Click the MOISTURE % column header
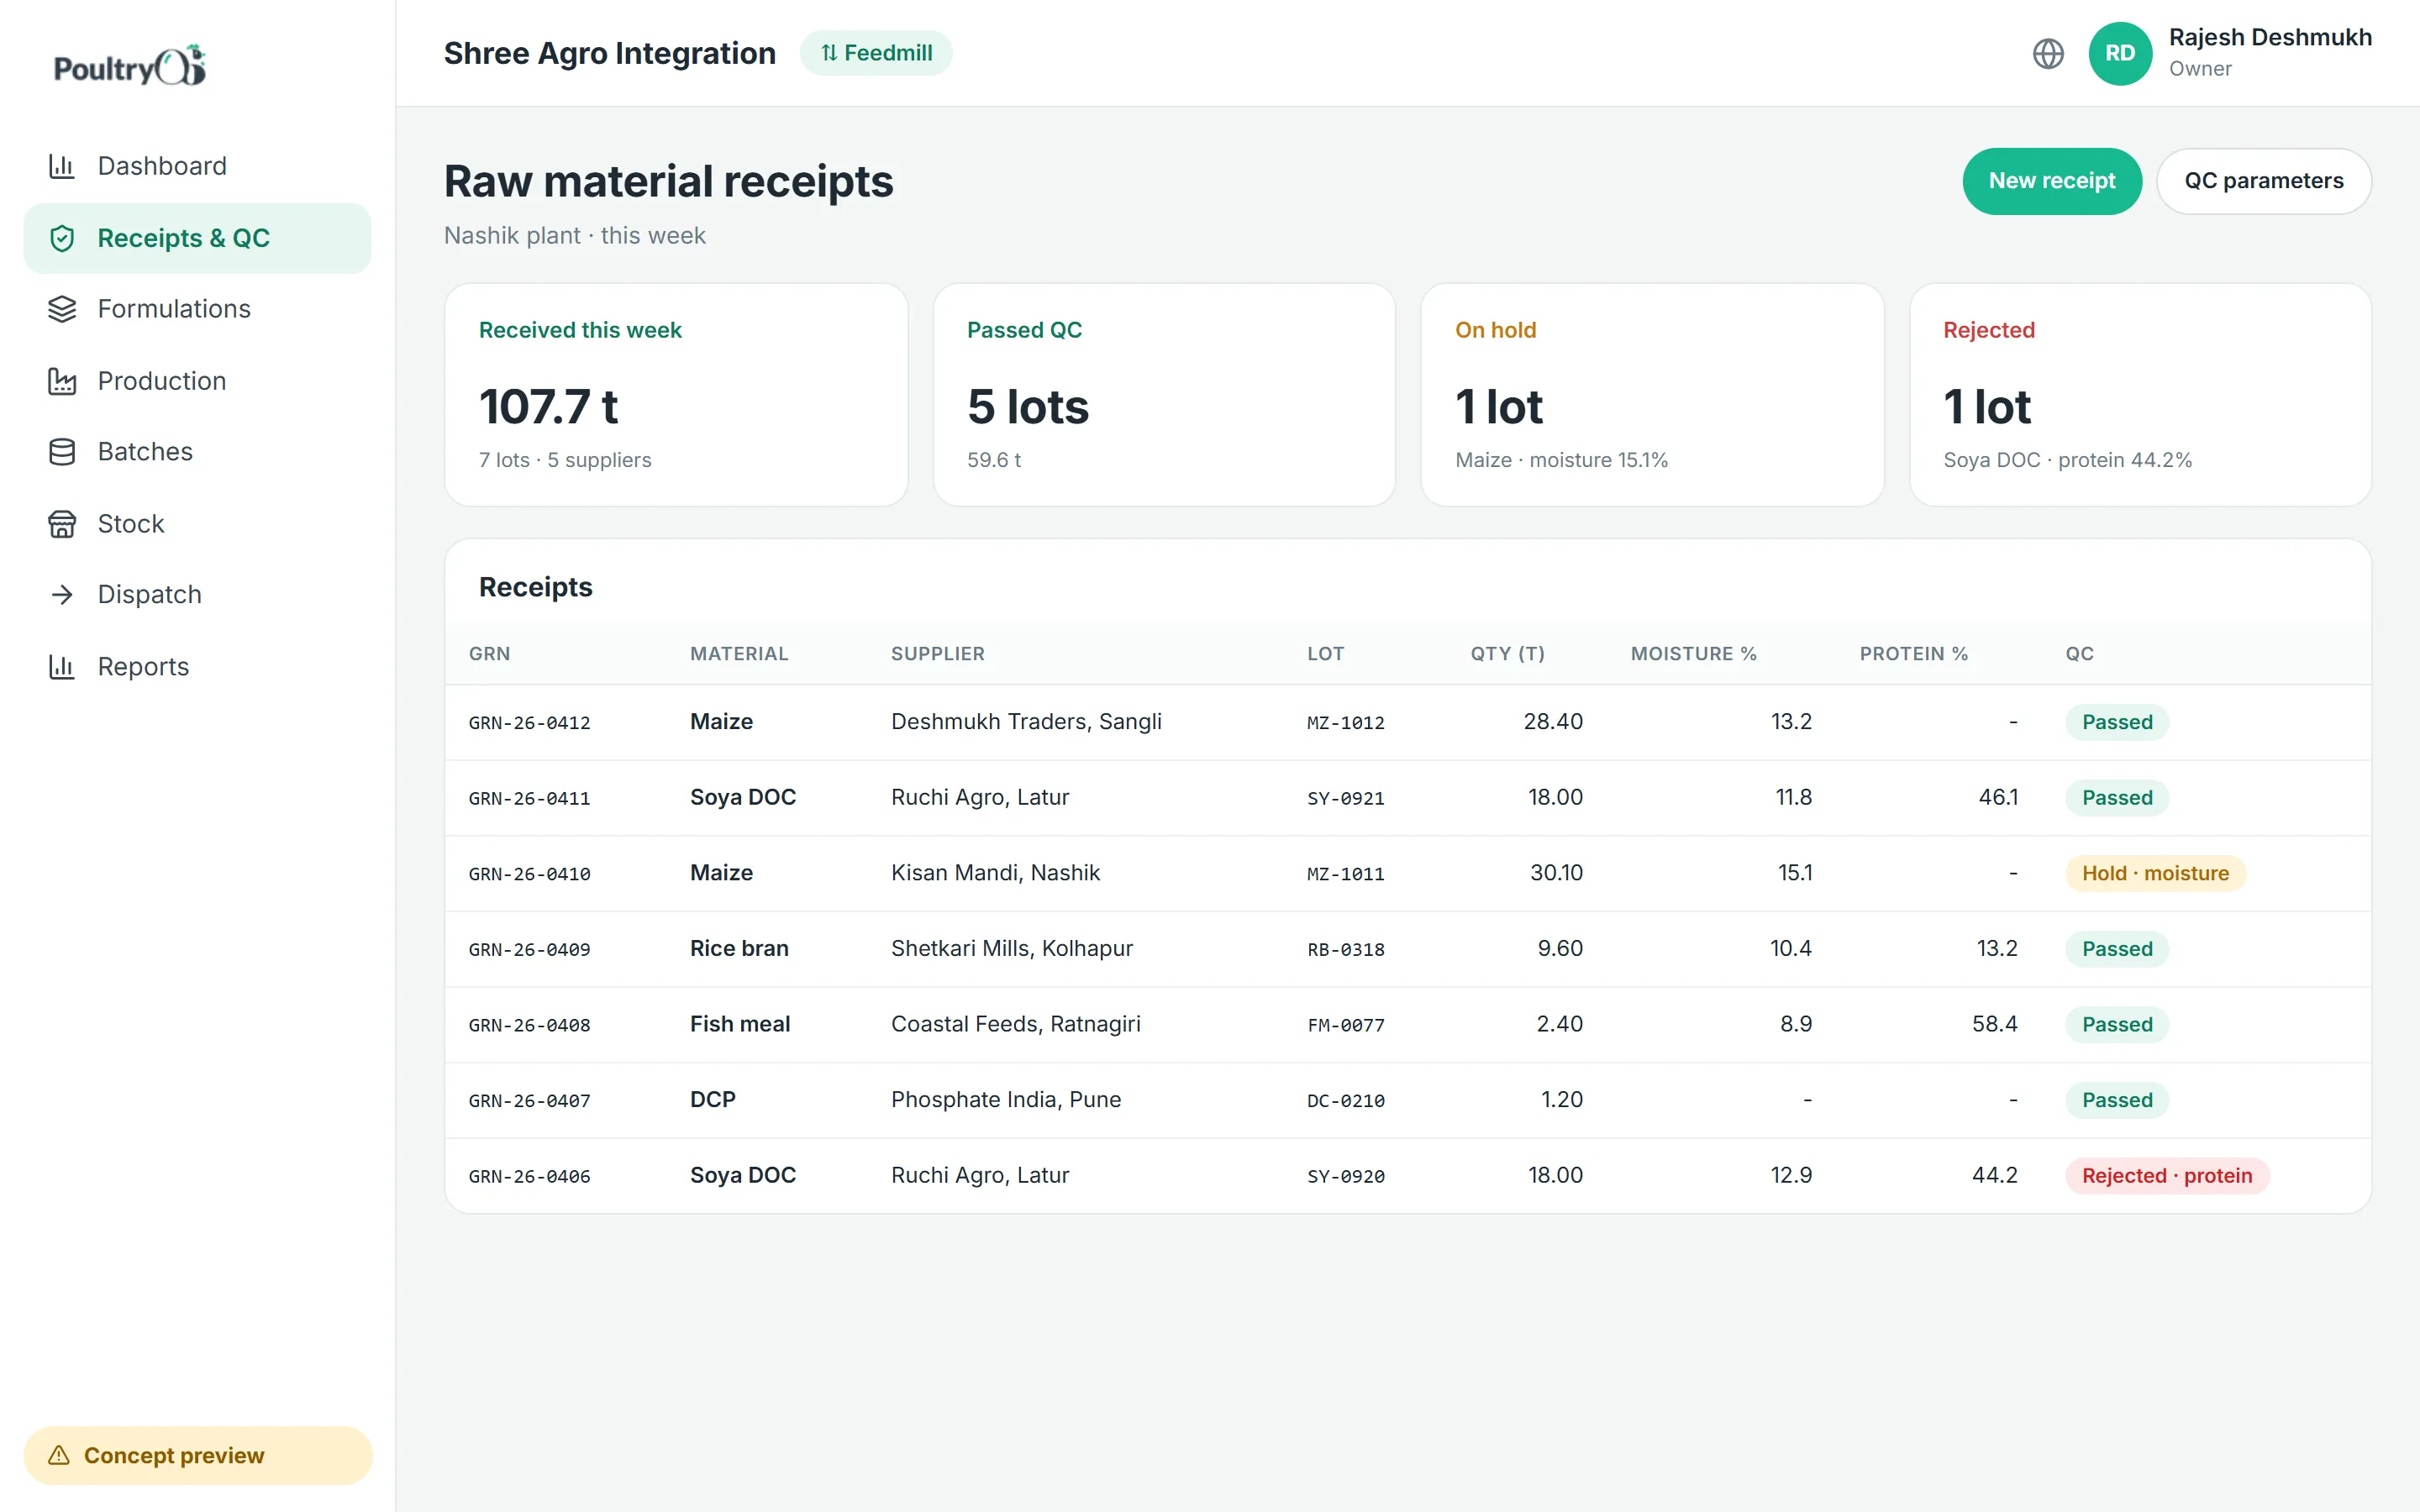This screenshot has height=1512, width=2420. tap(1694, 654)
